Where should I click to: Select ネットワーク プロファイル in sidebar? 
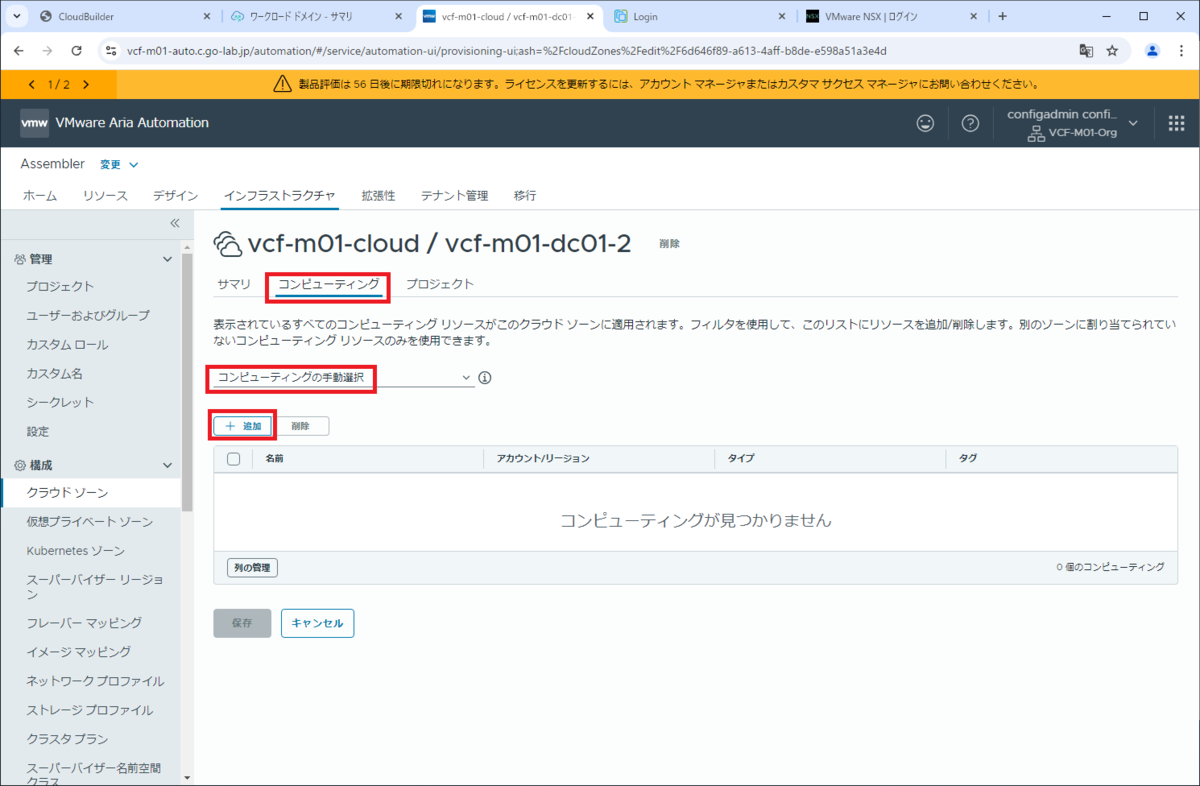pos(95,681)
